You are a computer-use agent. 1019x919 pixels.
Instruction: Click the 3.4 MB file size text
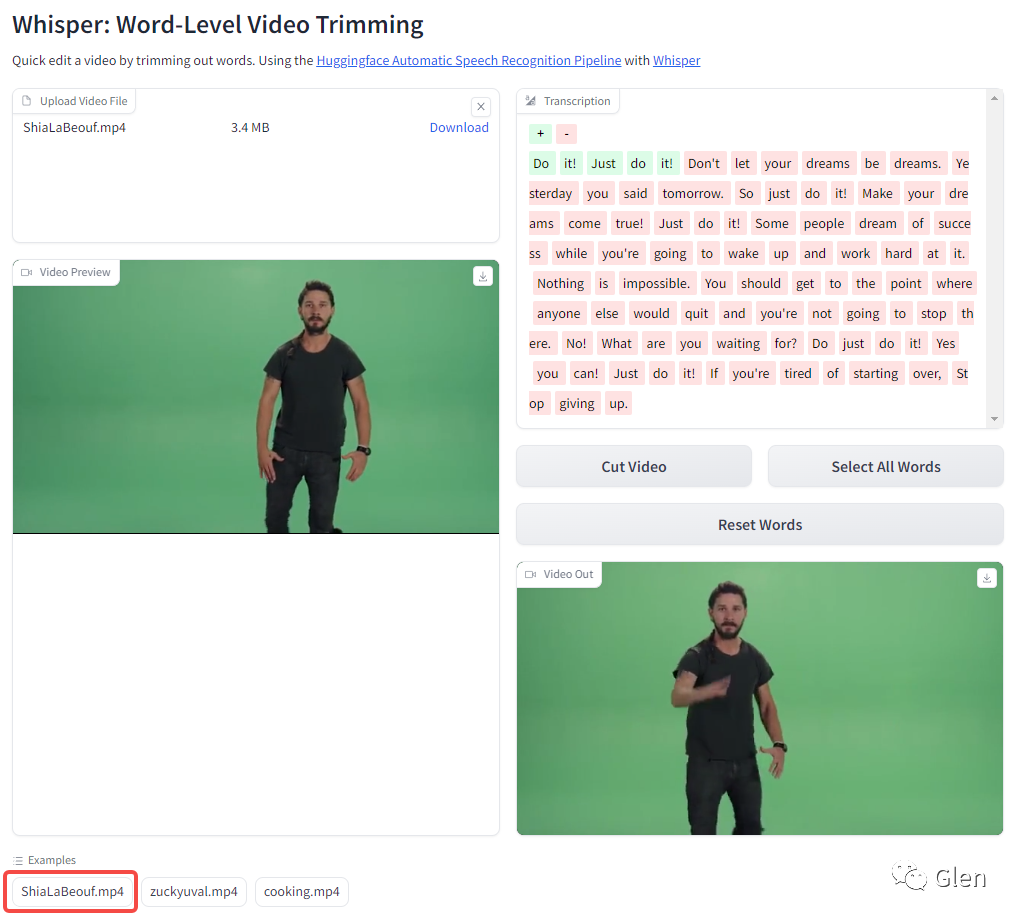point(250,127)
